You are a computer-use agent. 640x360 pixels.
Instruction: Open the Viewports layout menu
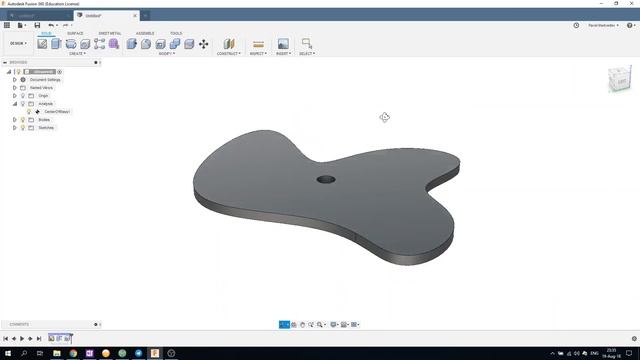point(355,324)
